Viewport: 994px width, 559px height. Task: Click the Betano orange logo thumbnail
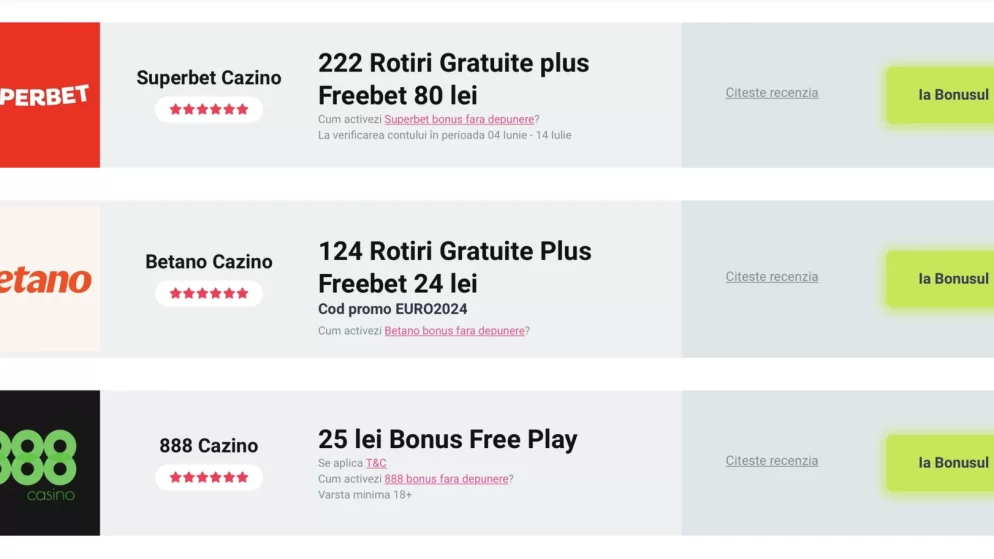click(x=49, y=279)
